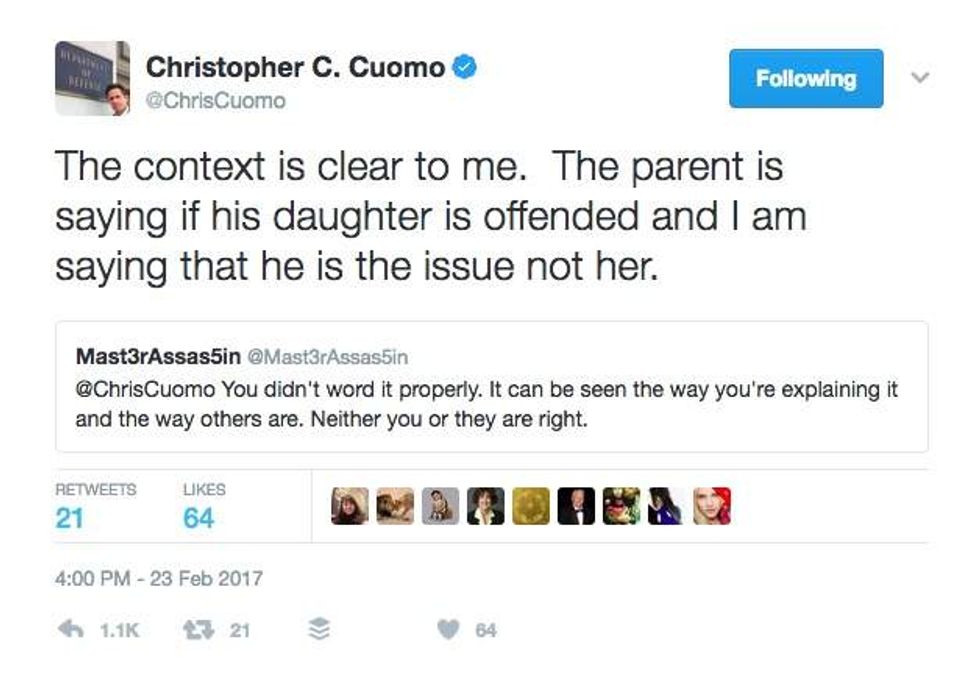Image resolution: width=980 pixels, height=679 pixels.
Task: Click the red-haired liker avatar
Action: tap(712, 506)
